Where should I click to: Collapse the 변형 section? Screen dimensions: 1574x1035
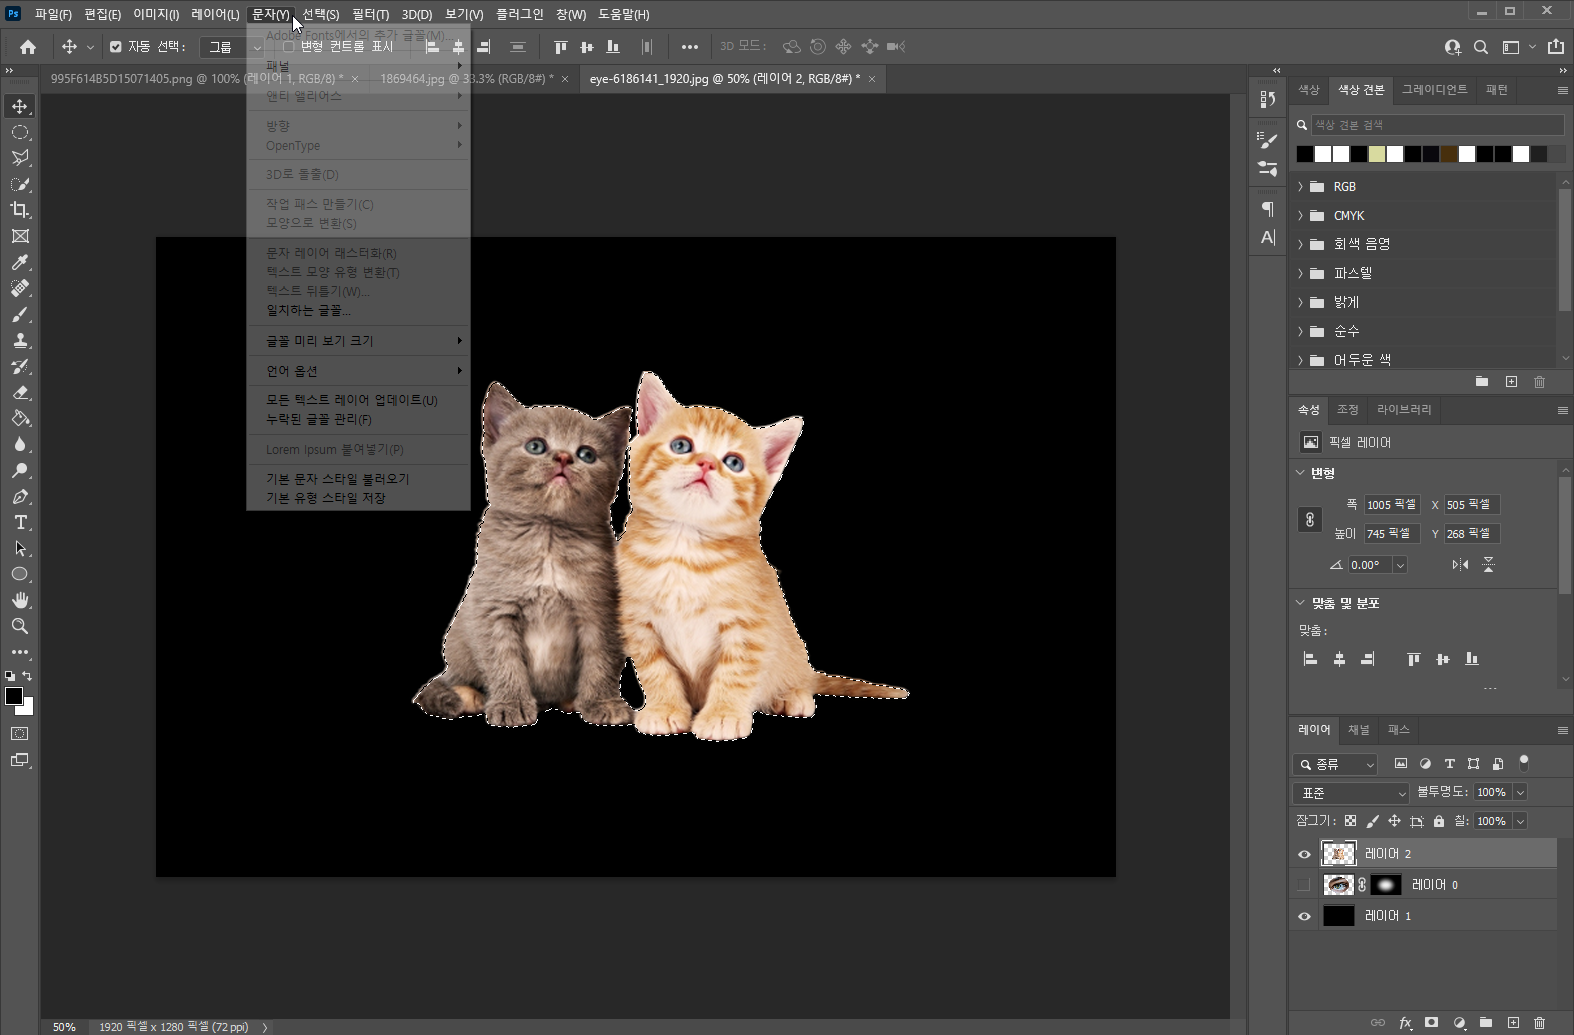click(1300, 473)
